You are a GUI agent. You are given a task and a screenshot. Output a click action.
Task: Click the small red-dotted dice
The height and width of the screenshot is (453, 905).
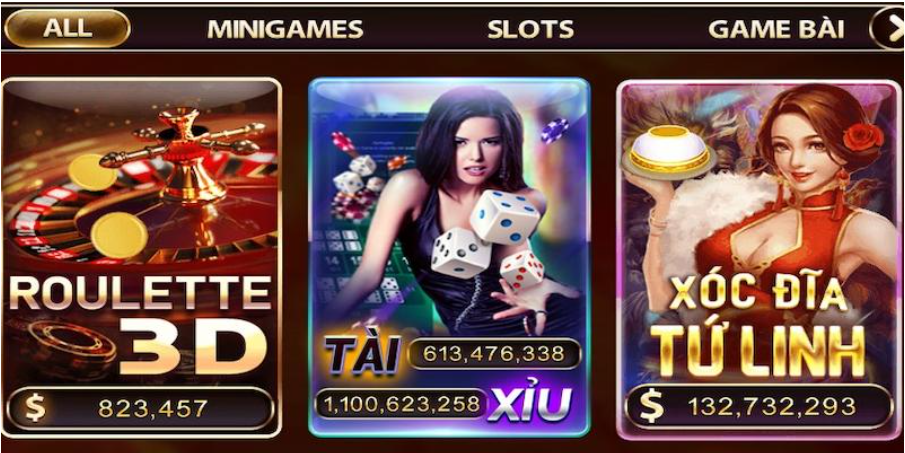(x=522, y=269)
